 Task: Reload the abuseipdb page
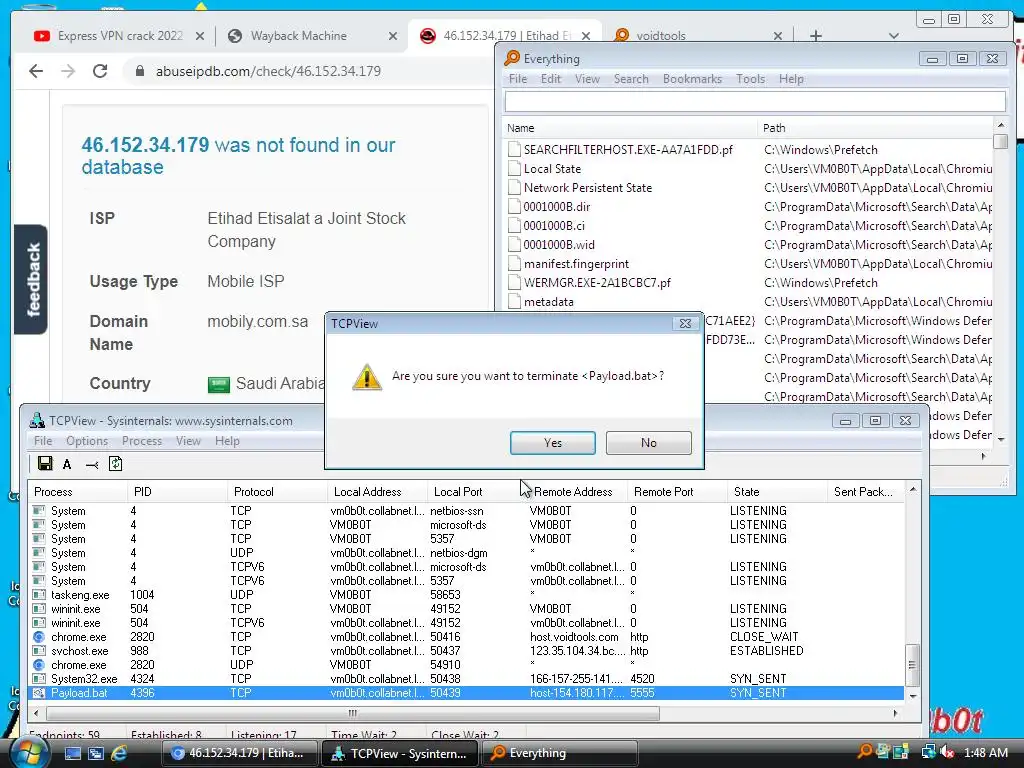[100, 71]
